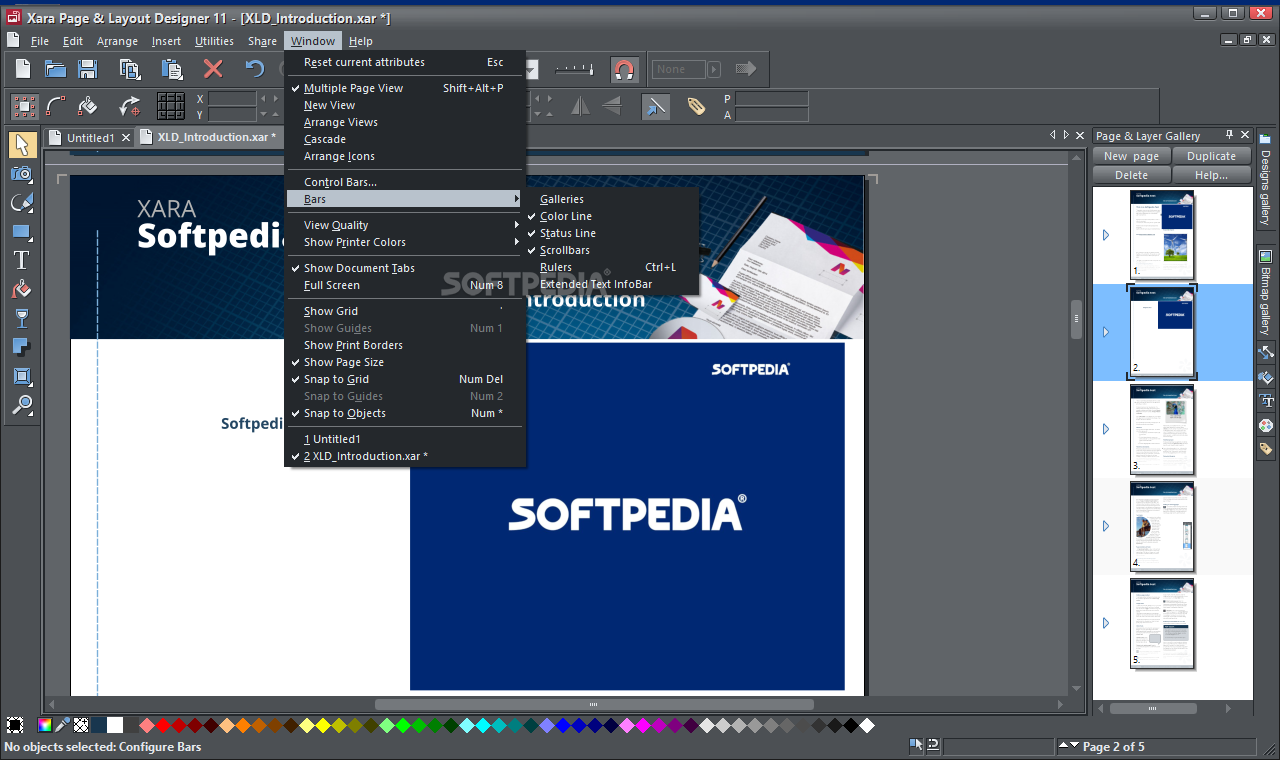Expand the View Quality submenu
The image size is (1280, 760).
click(x=404, y=225)
